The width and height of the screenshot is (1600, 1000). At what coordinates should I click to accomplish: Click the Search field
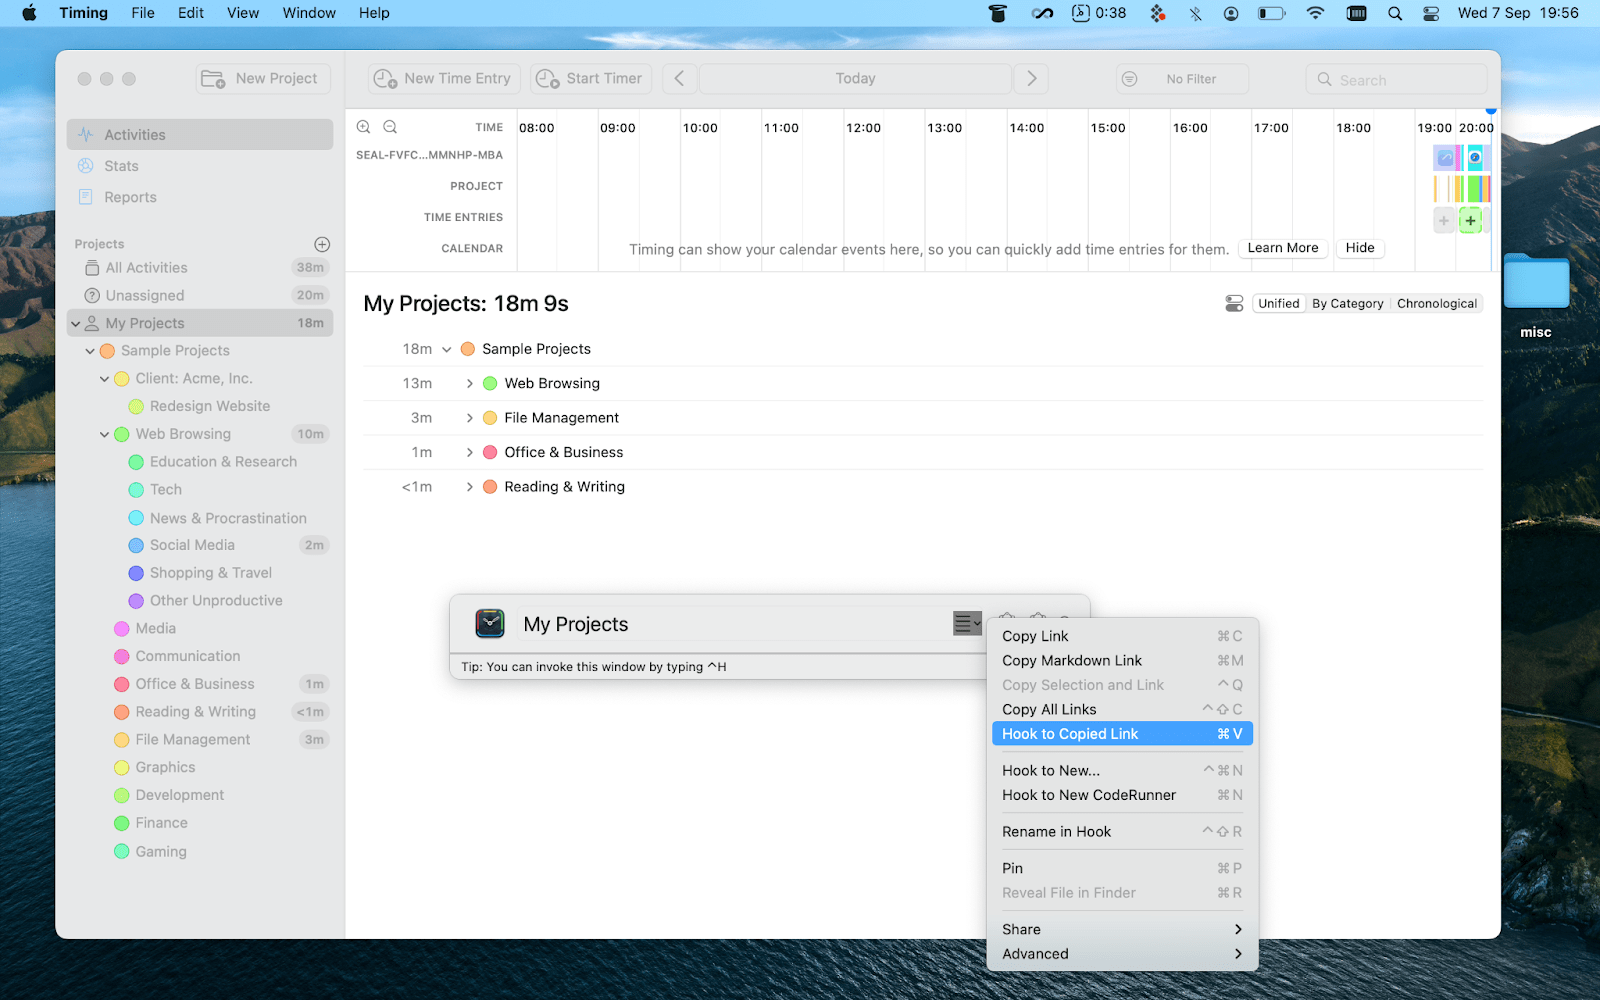point(1396,79)
